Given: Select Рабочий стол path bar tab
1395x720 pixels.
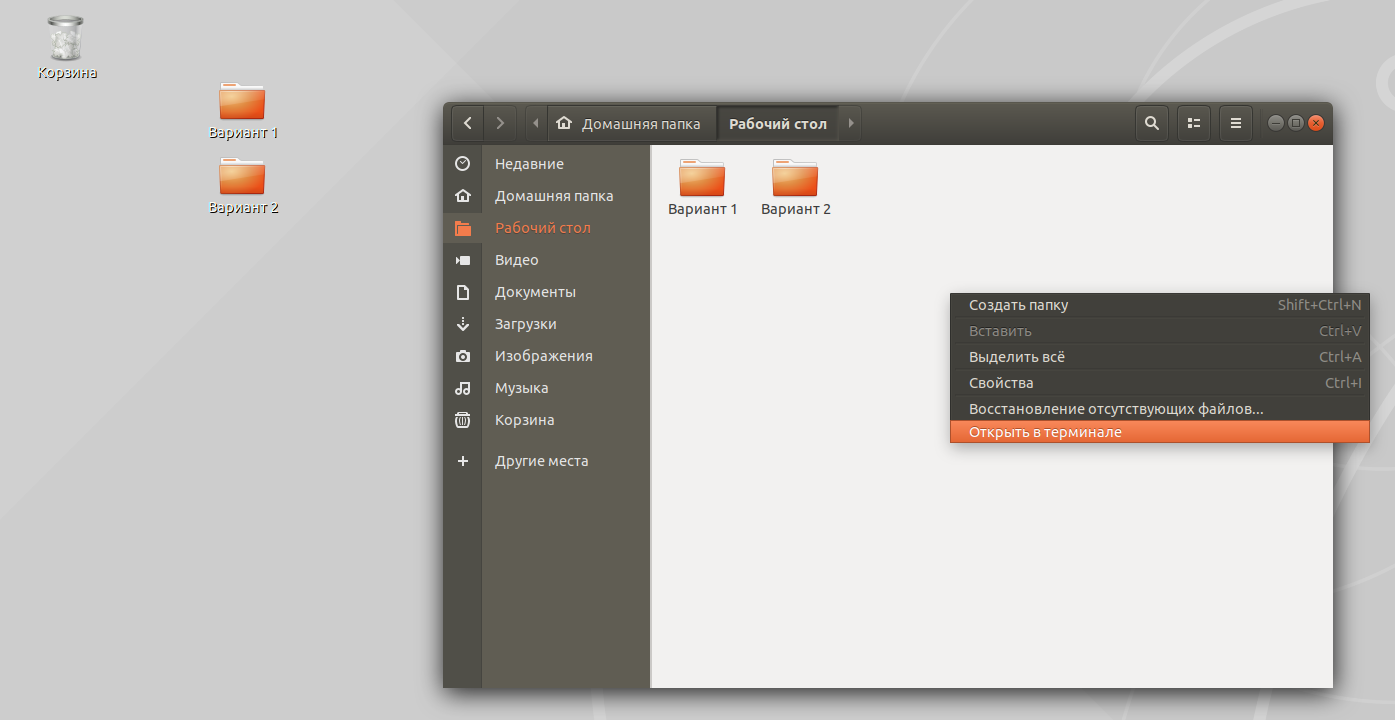Looking at the screenshot, I should 778,124.
